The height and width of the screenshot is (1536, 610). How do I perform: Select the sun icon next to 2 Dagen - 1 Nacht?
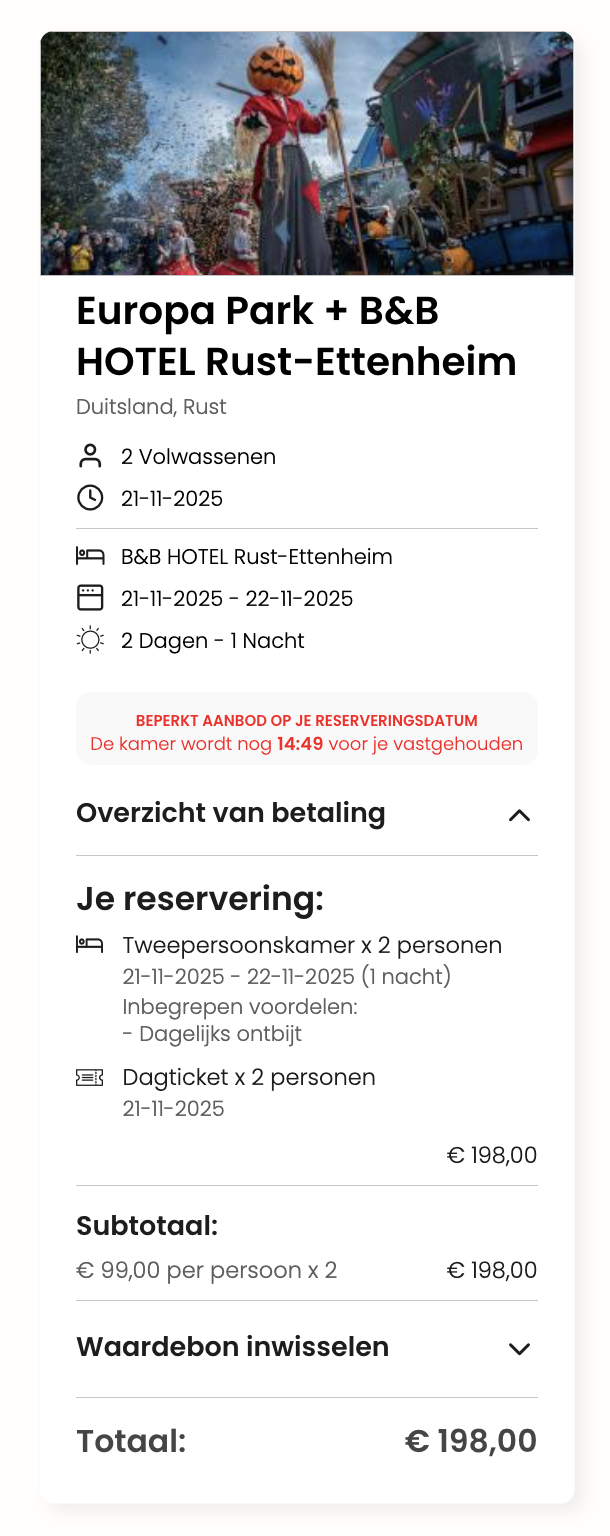[92, 640]
